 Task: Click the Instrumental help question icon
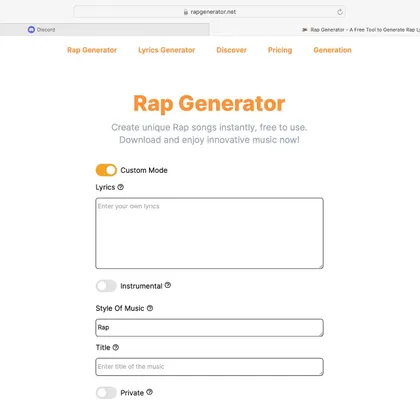168,285
